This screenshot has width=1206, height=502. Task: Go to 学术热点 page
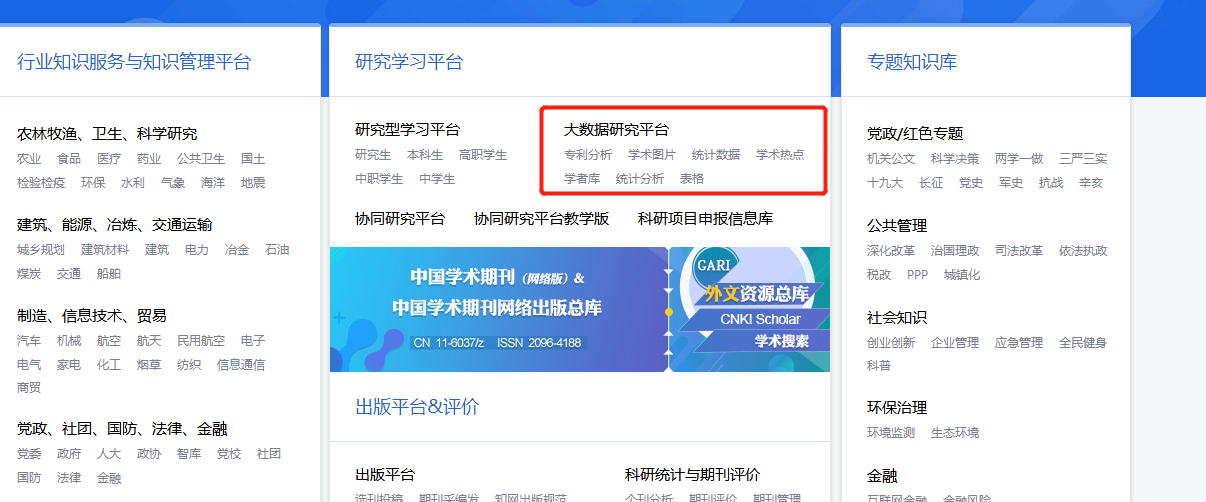(780, 155)
